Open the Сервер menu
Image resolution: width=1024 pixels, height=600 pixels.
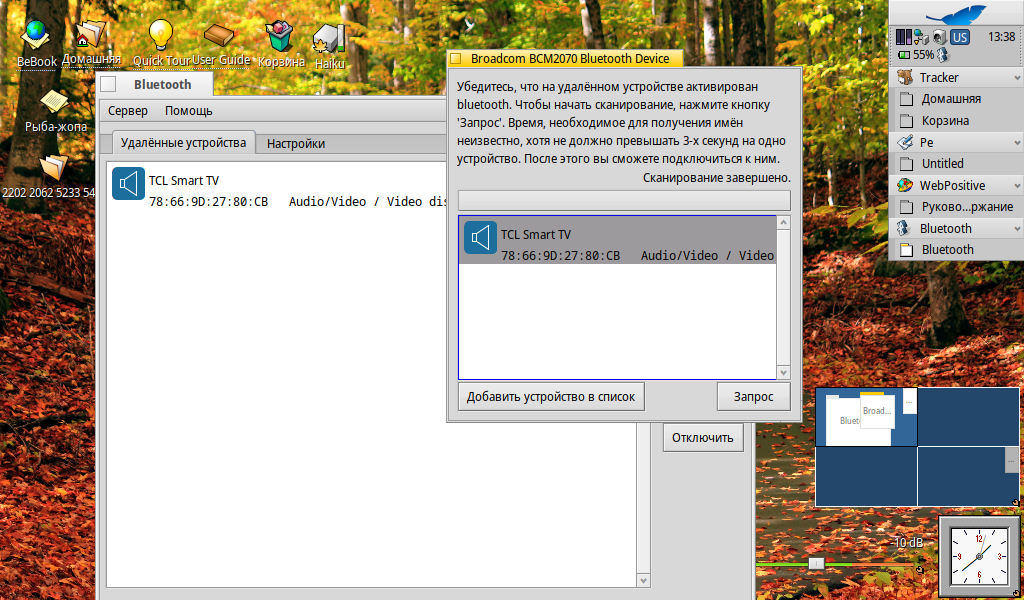[x=128, y=111]
